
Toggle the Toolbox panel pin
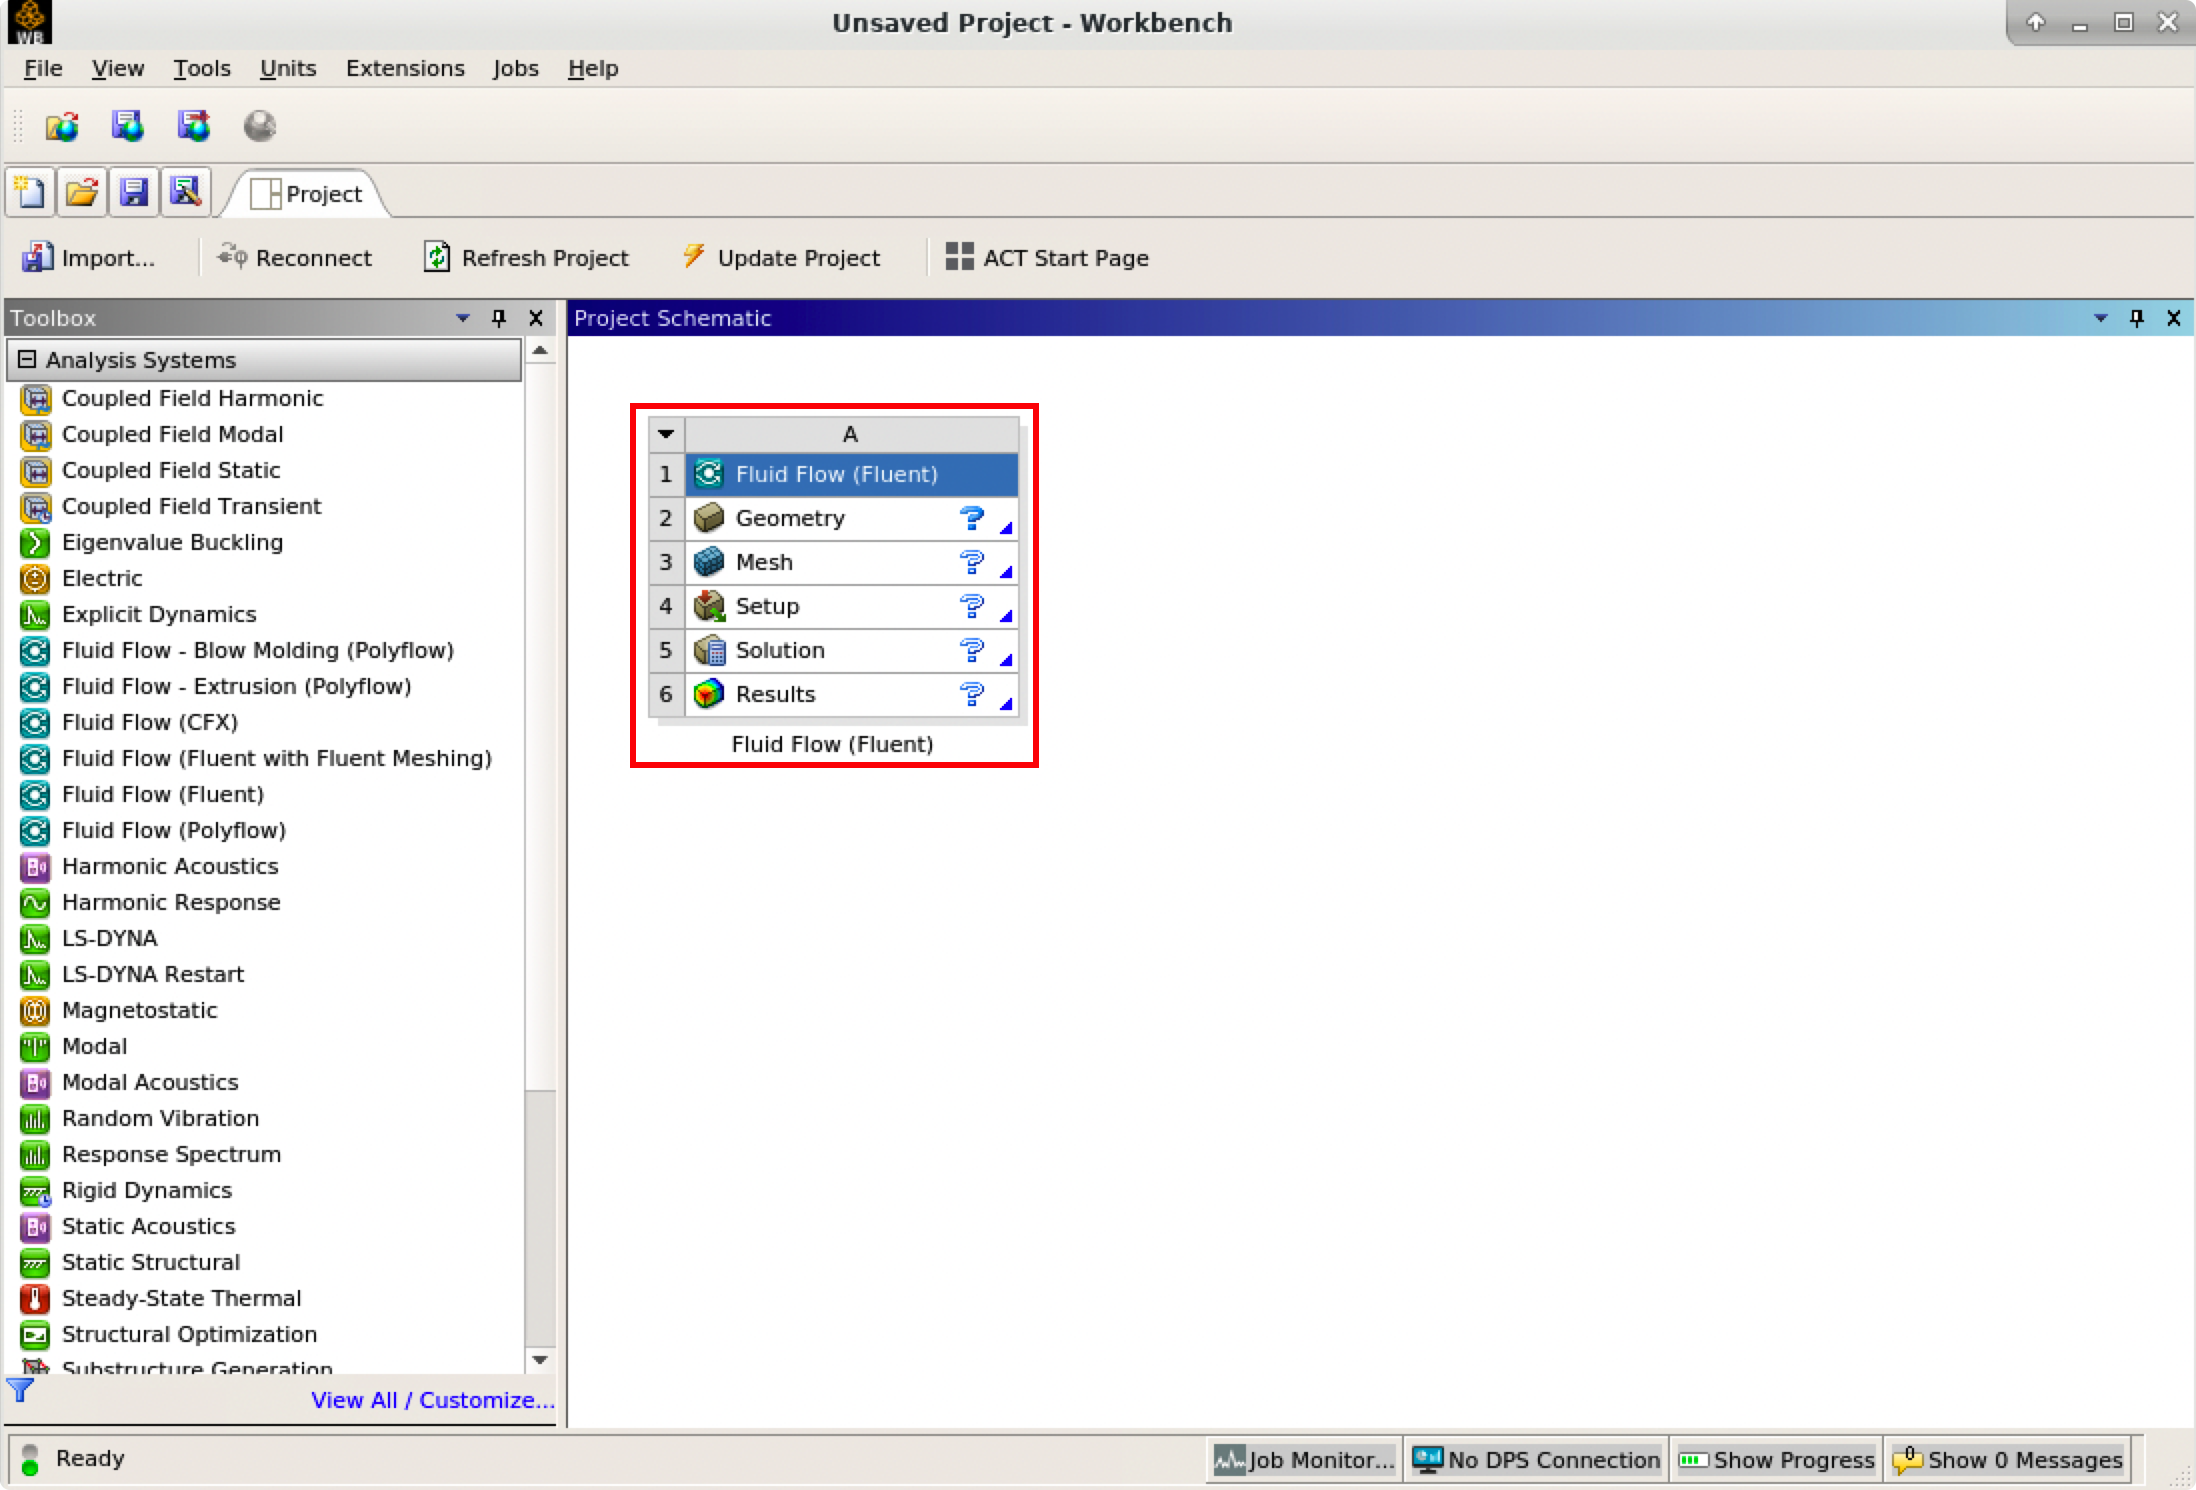pyautogui.click(x=499, y=318)
